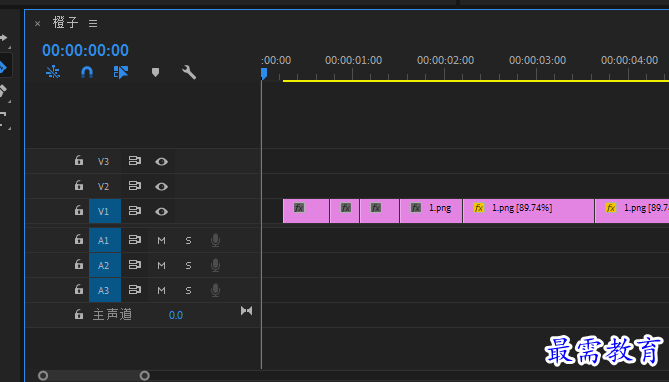The height and width of the screenshot is (382, 669).
Task: Mute track A1
Action: [161, 241]
